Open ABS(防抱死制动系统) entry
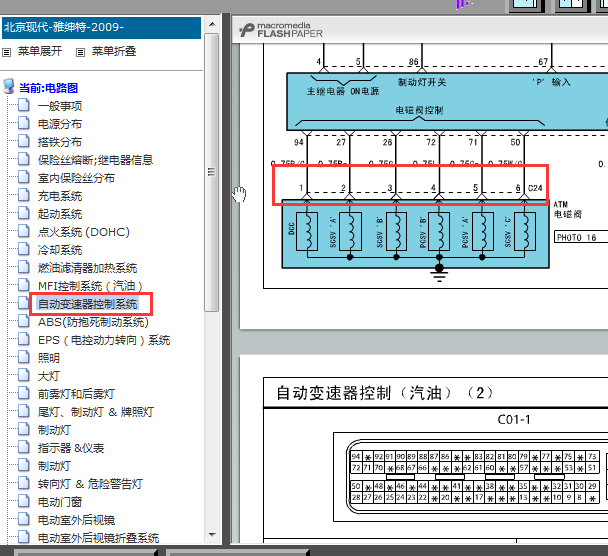 pos(93,322)
